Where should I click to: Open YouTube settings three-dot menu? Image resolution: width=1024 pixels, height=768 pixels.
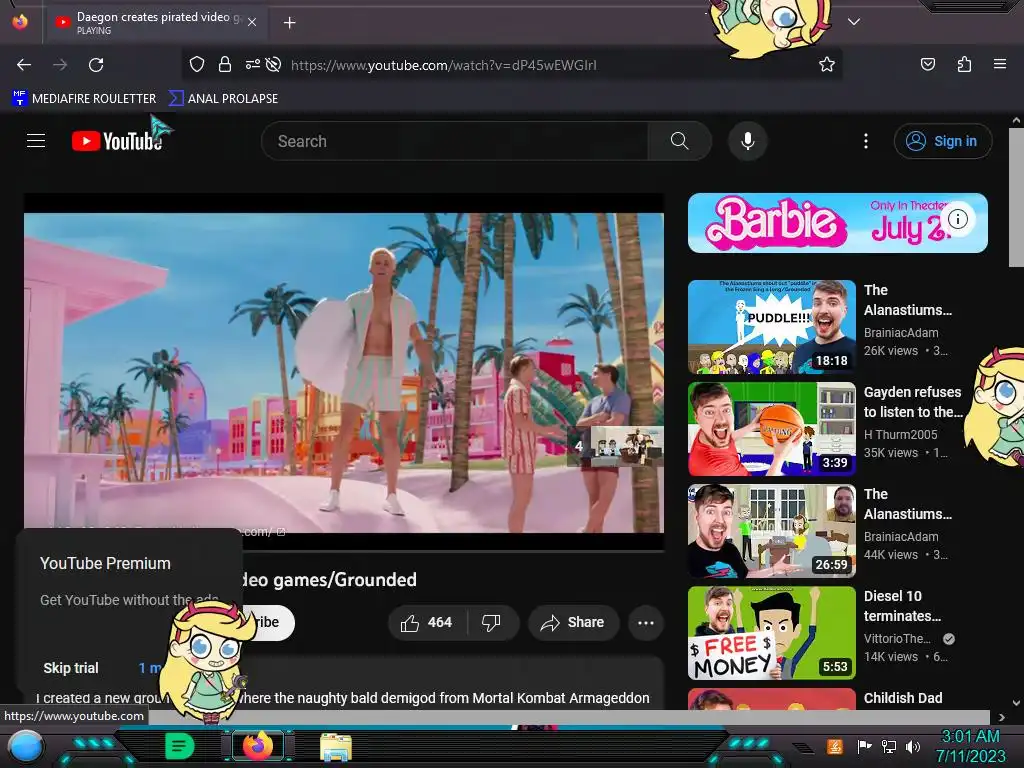[x=866, y=141]
